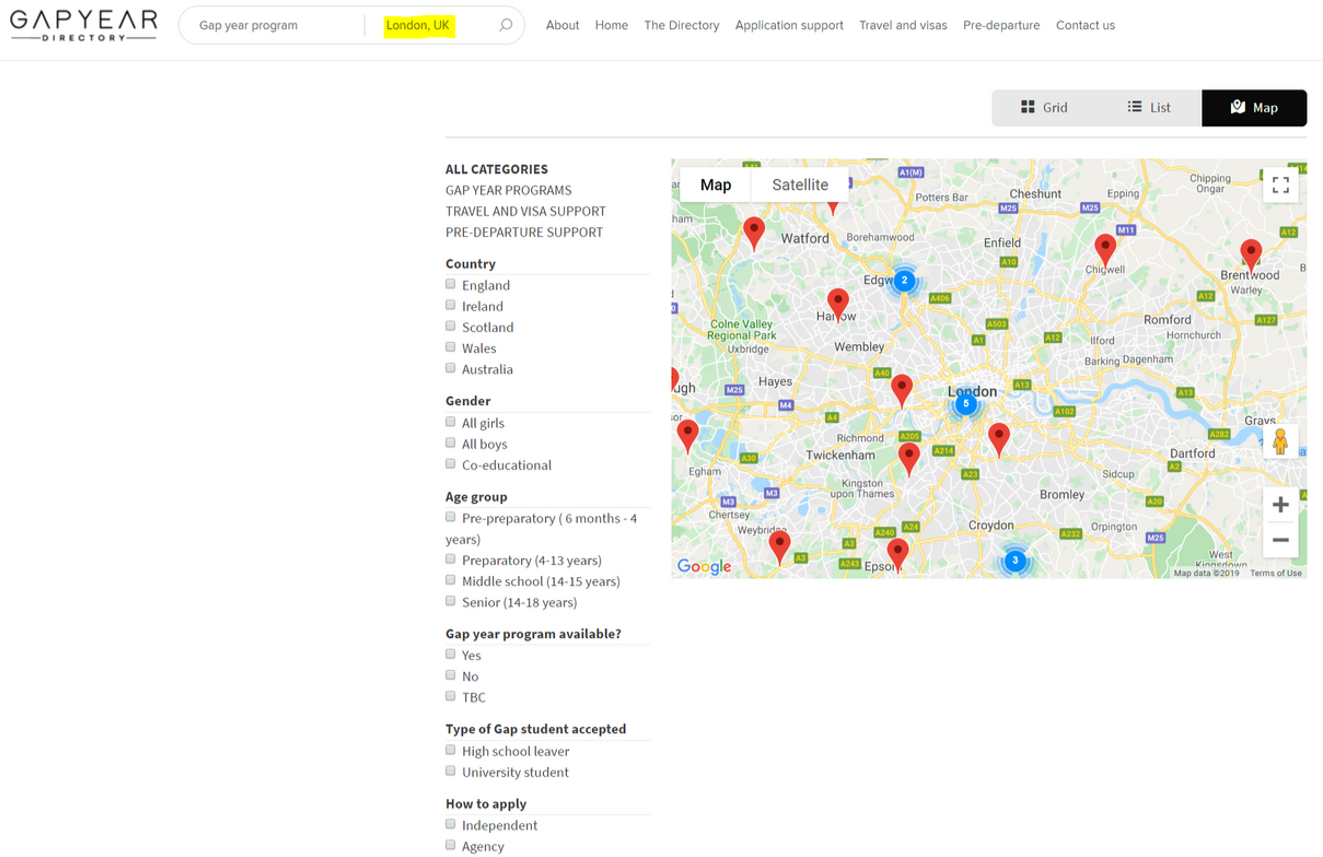Open Contact us page
This screenshot has height=857, width=1323.
coord(1085,26)
